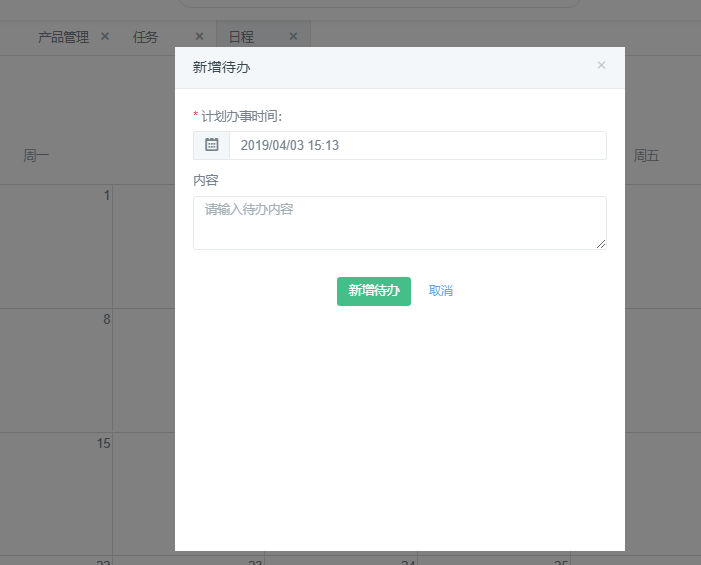Focus the 请输入待办内容 text area
Screen dimensions: 701x565
point(399,222)
